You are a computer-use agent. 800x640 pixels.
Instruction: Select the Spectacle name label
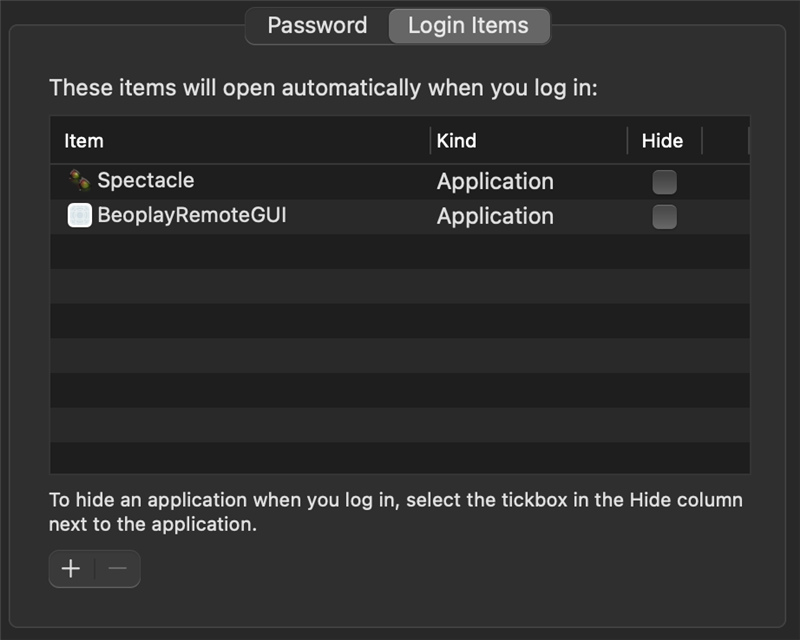click(x=146, y=181)
